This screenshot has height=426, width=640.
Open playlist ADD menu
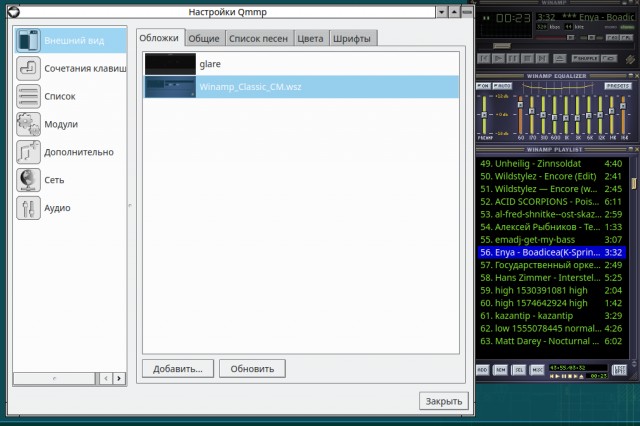pos(483,370)
